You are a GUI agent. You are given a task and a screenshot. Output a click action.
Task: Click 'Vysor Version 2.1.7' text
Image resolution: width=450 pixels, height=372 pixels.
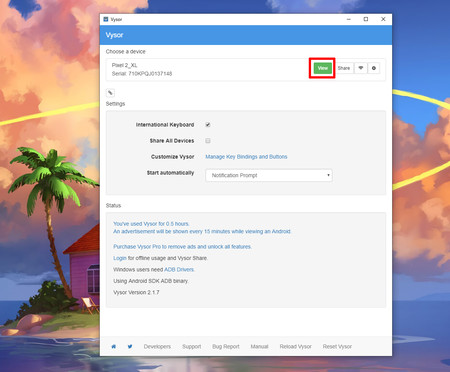point(136,292)
